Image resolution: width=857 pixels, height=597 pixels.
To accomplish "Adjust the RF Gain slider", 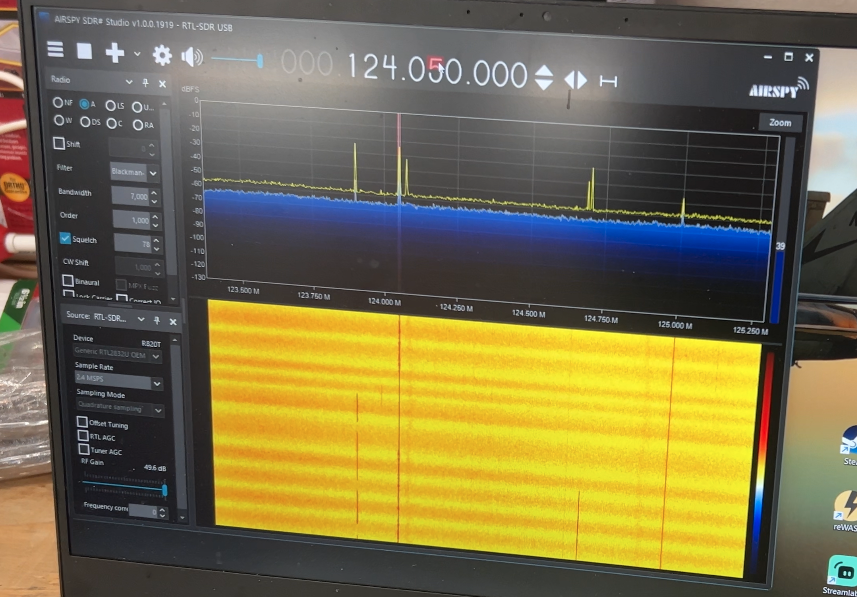I will click(x=125, y=488).
